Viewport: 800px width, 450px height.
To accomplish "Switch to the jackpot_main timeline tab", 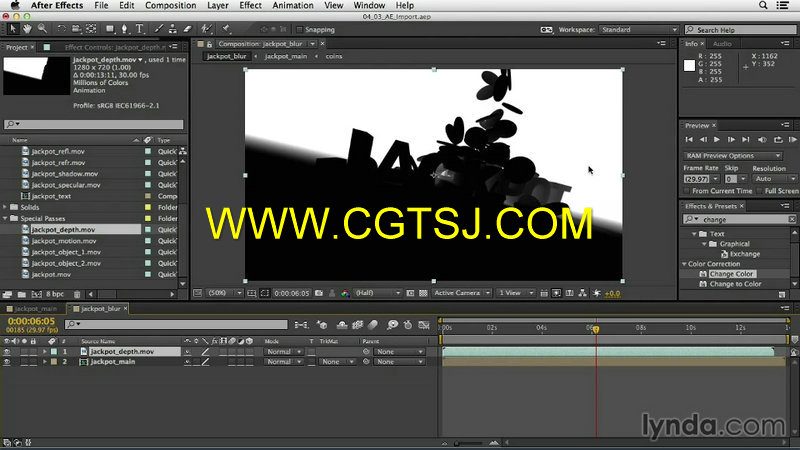I will click(x=35, y=309).
